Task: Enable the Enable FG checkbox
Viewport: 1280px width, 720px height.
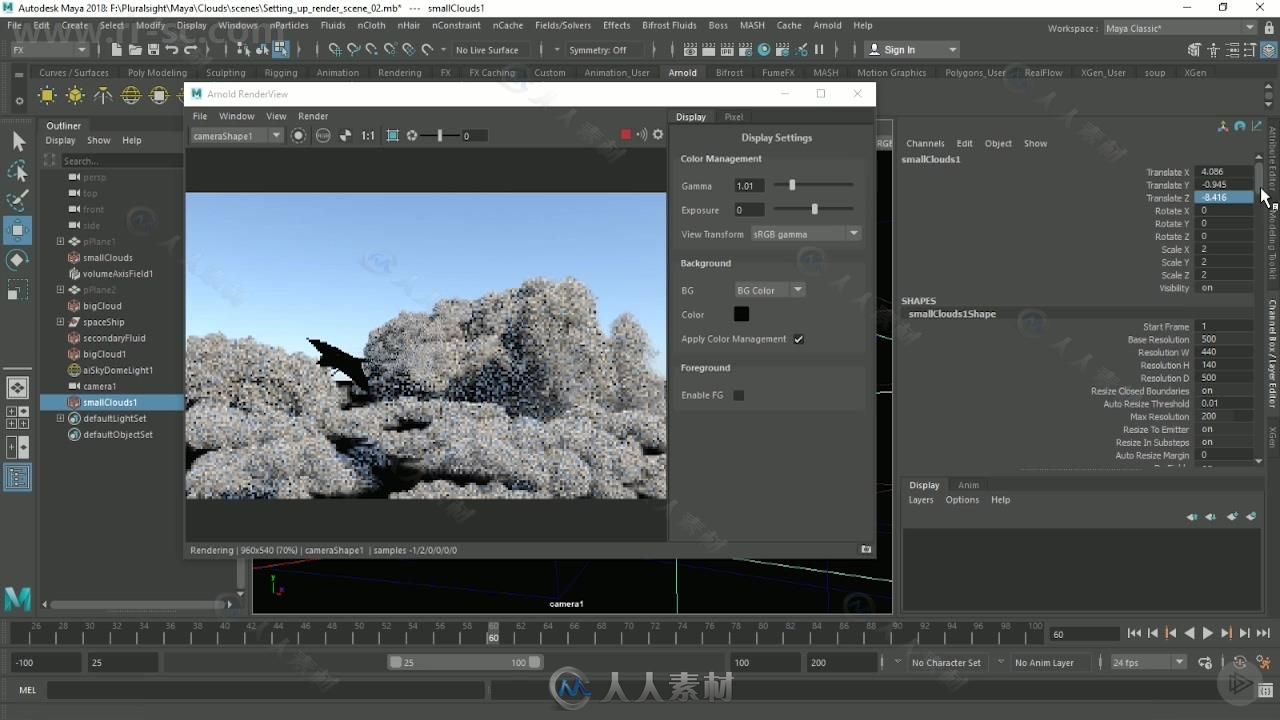Action: click(x=738, y=395)
